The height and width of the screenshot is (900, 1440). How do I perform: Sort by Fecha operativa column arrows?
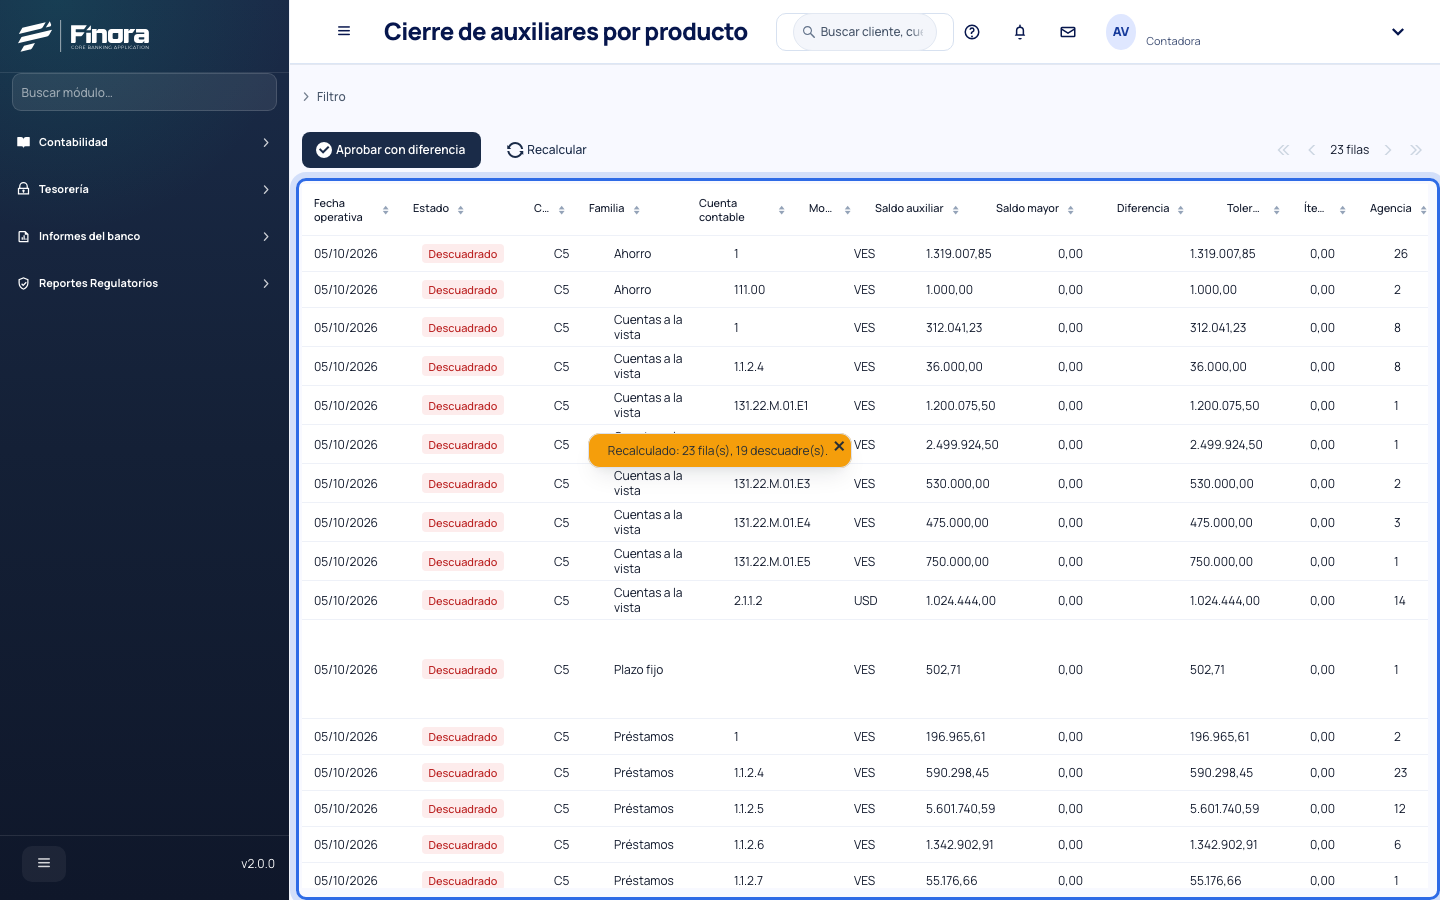pyautogui.click(x=385, y=210)
